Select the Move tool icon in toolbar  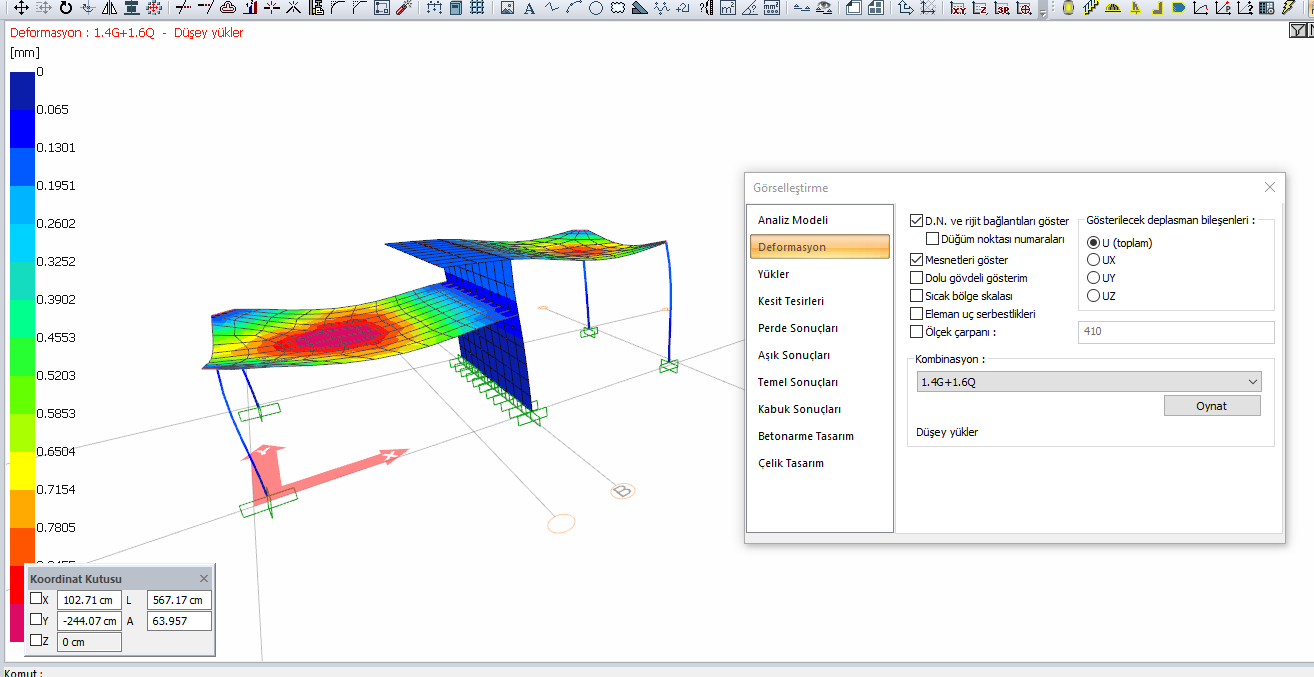21,9
